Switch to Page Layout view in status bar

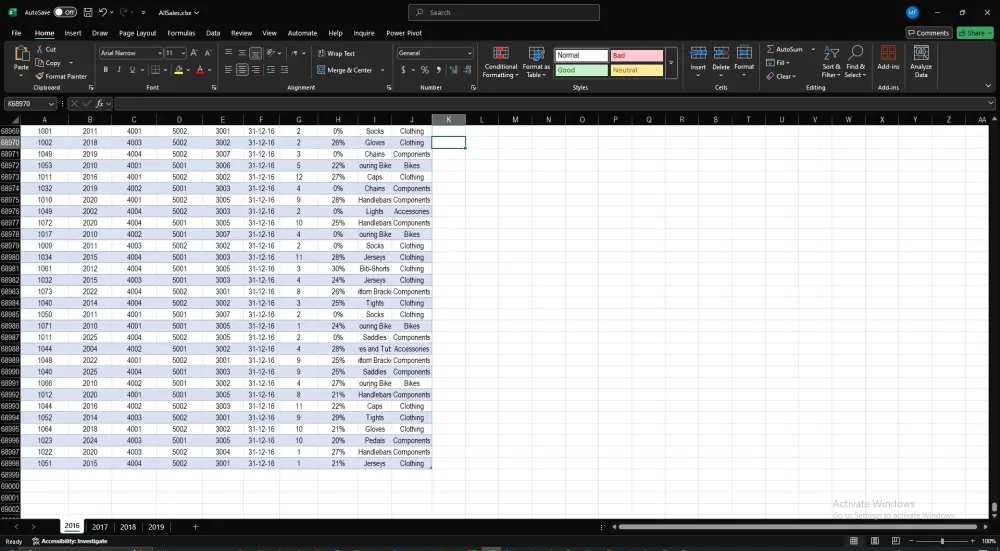click(874, 541)
